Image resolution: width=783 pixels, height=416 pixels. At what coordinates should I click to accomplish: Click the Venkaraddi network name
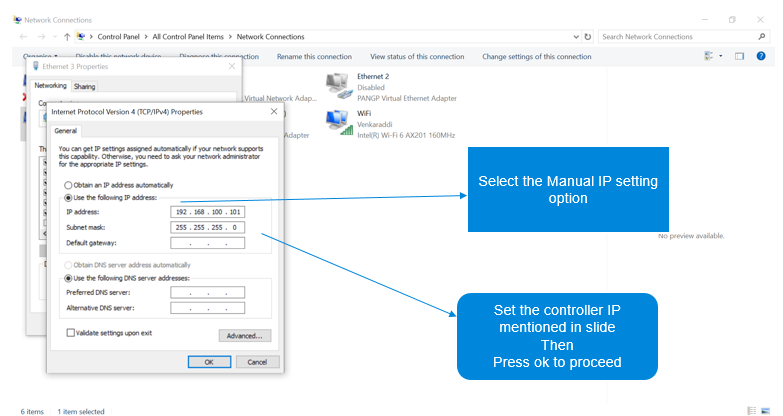(x=375, y=124)
